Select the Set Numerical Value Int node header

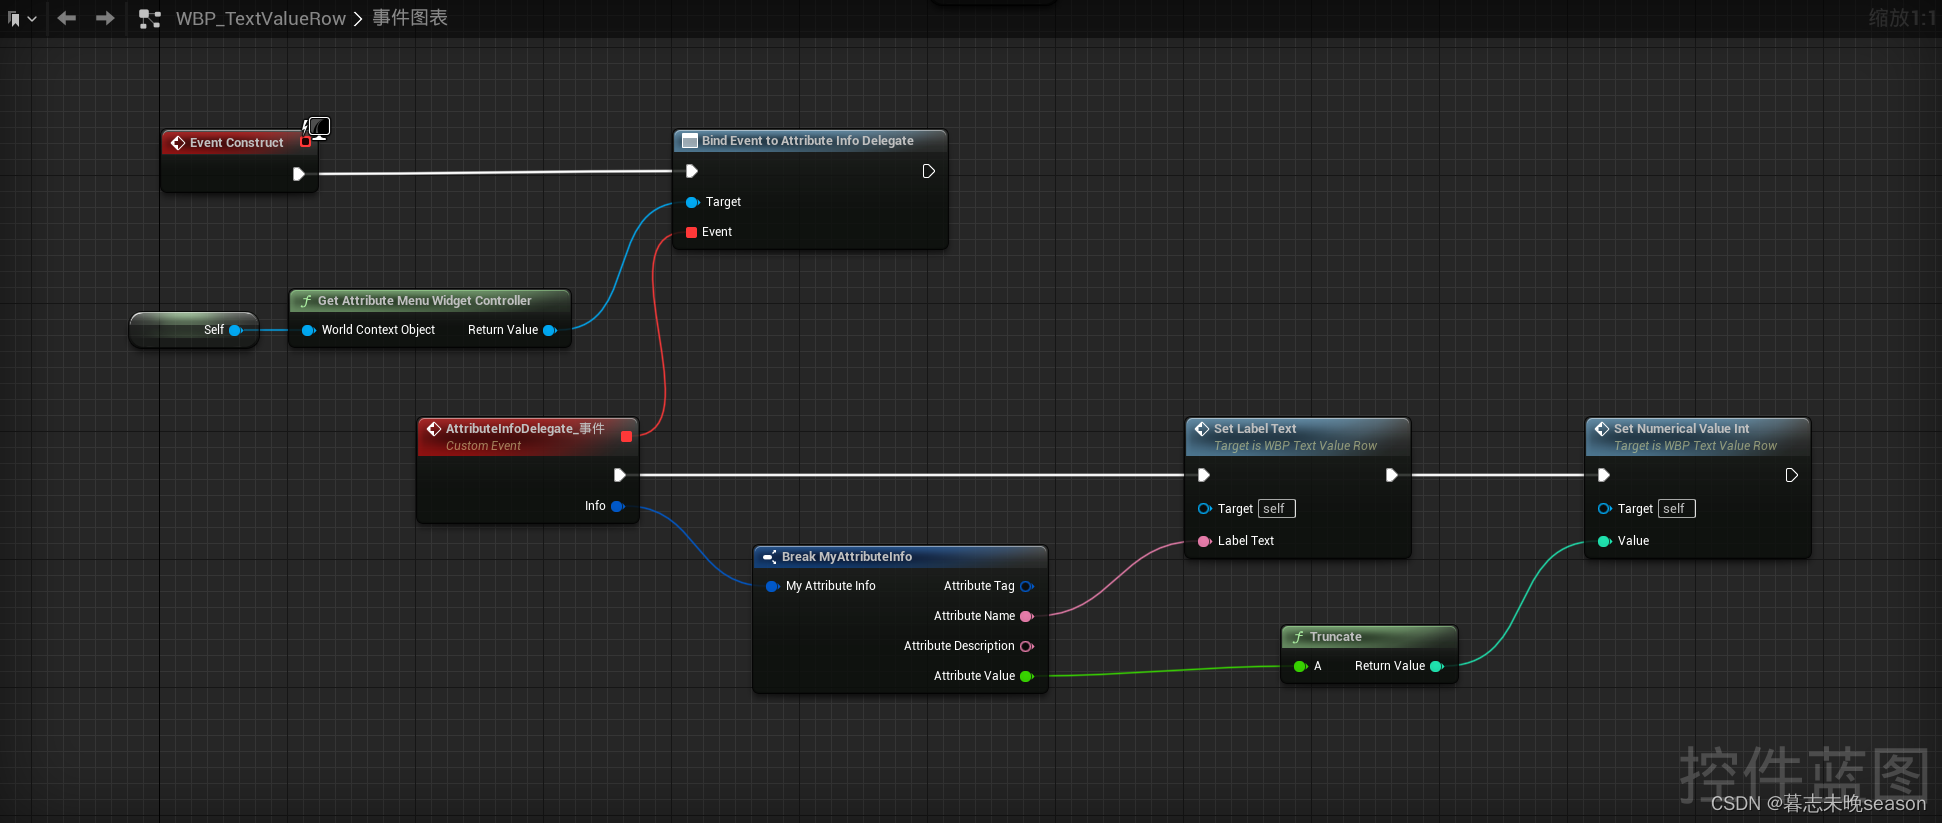coord(1697,436)
